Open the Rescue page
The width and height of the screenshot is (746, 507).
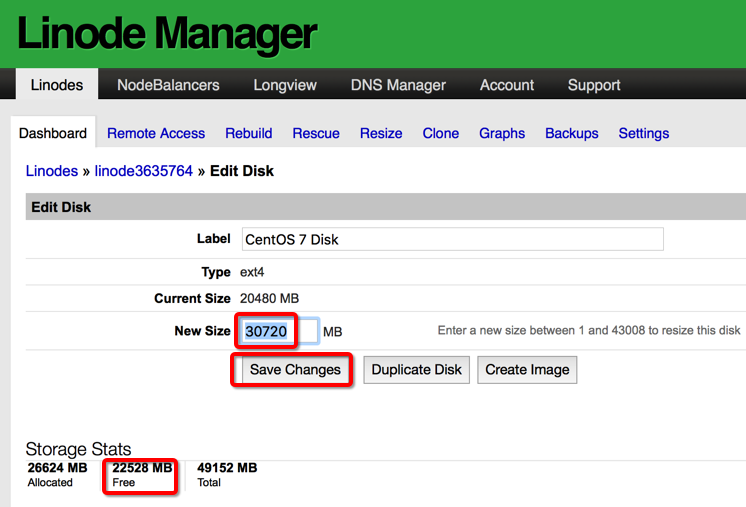(316, 133)
